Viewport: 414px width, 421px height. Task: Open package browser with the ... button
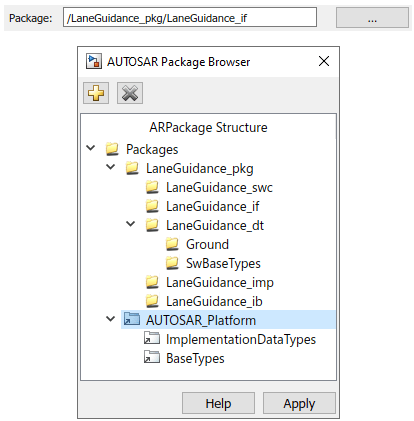372,18
